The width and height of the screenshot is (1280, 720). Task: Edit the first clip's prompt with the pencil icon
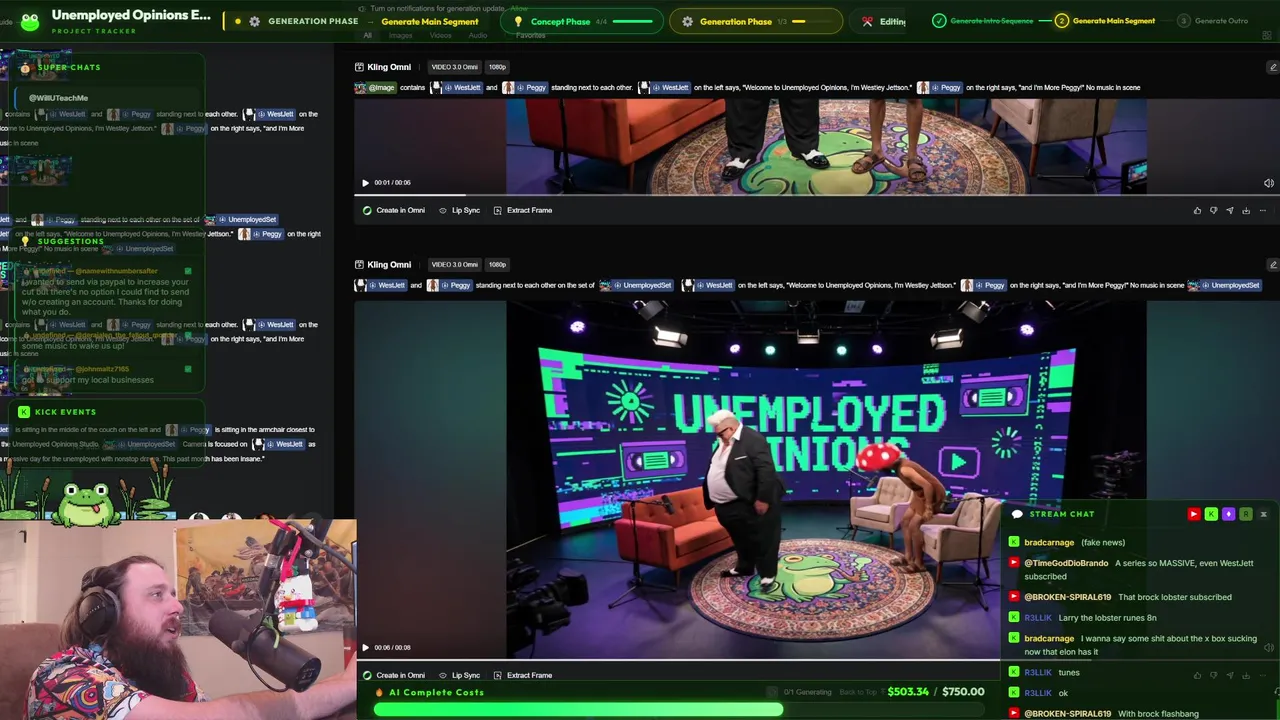point(1272,67)
